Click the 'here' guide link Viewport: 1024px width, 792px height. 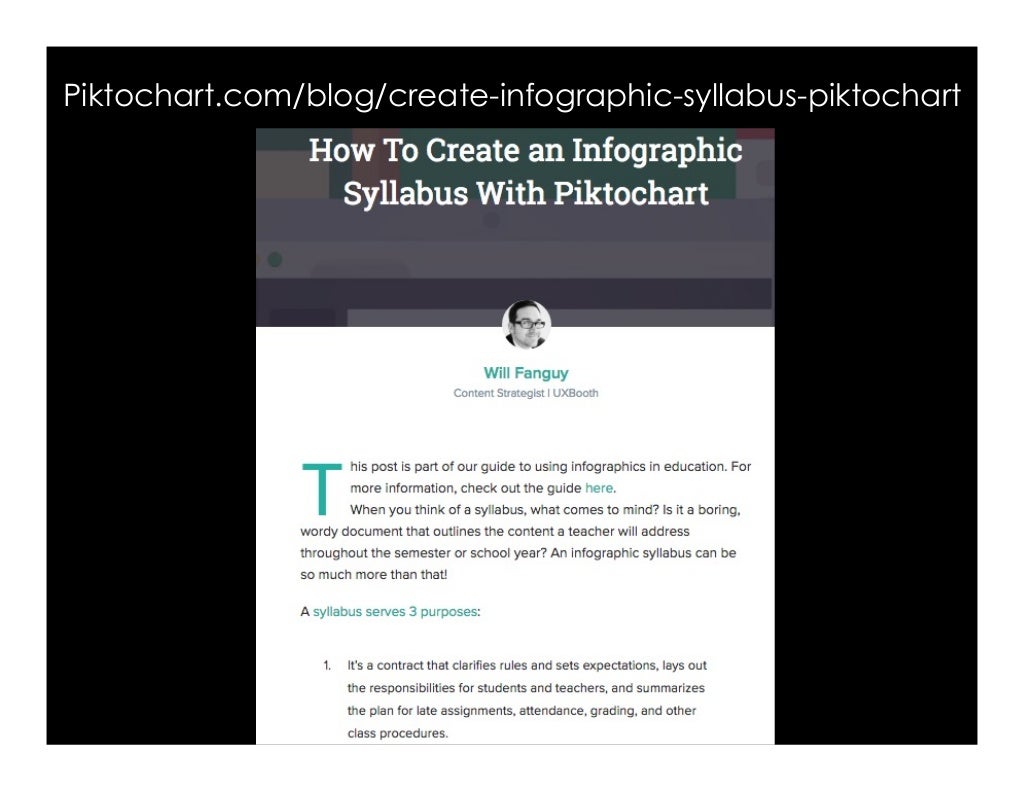coord(599,488)
